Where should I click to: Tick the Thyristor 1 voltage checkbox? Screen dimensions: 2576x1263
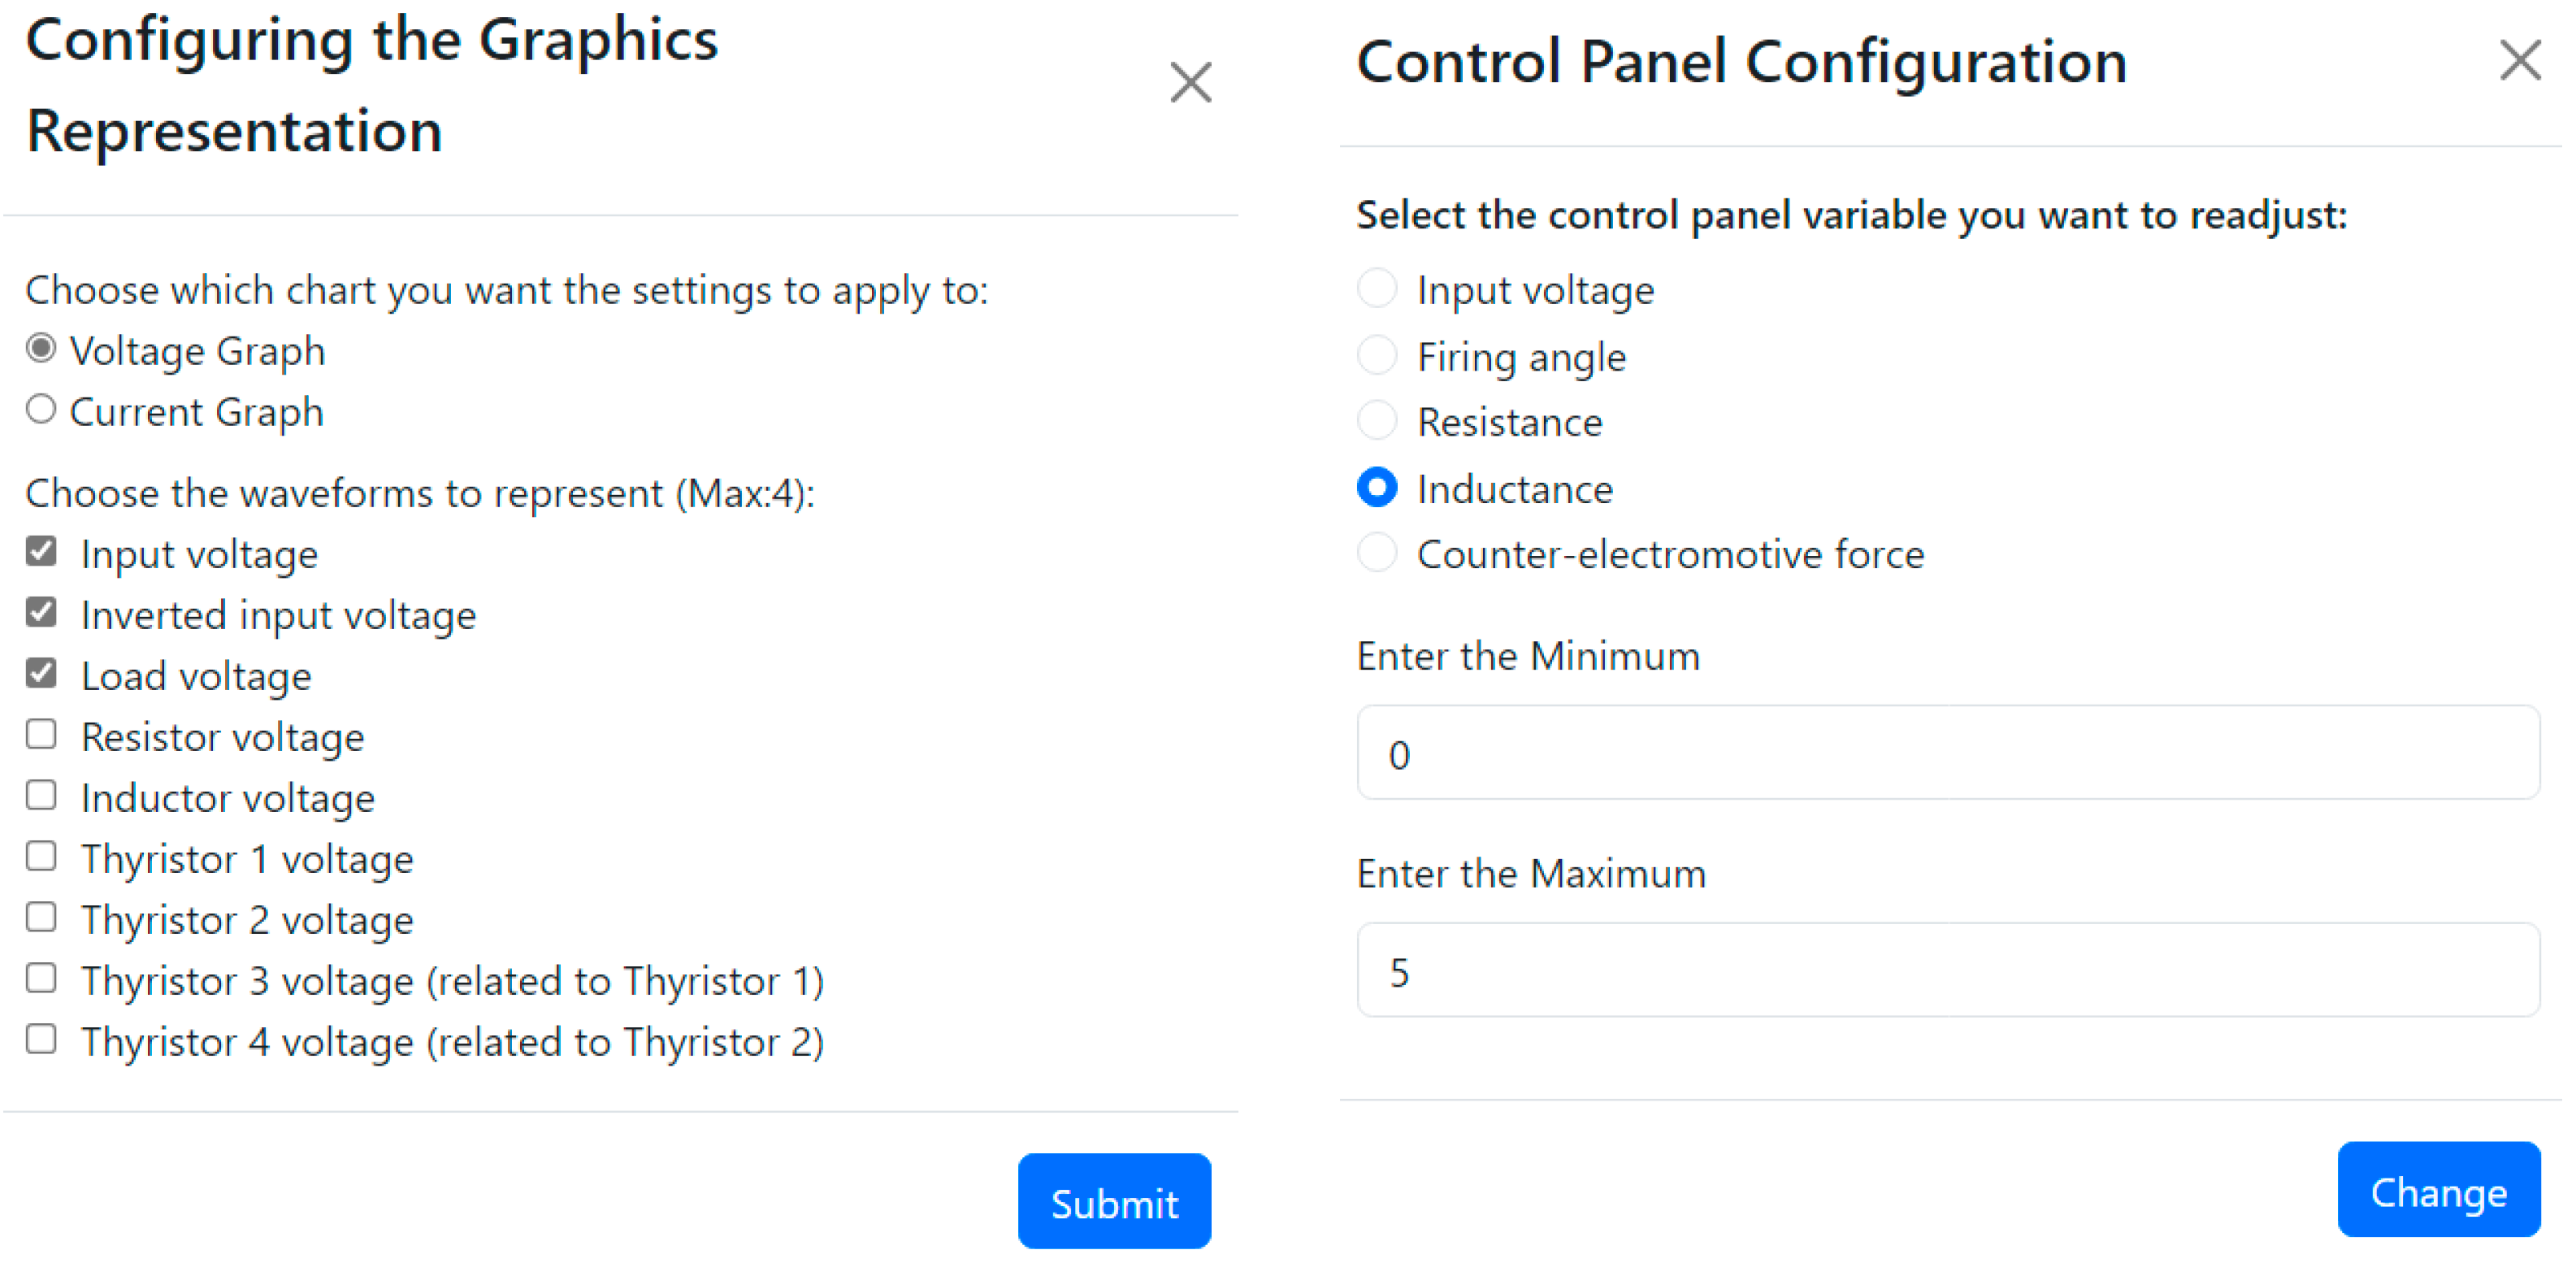(x=41, y=857)
